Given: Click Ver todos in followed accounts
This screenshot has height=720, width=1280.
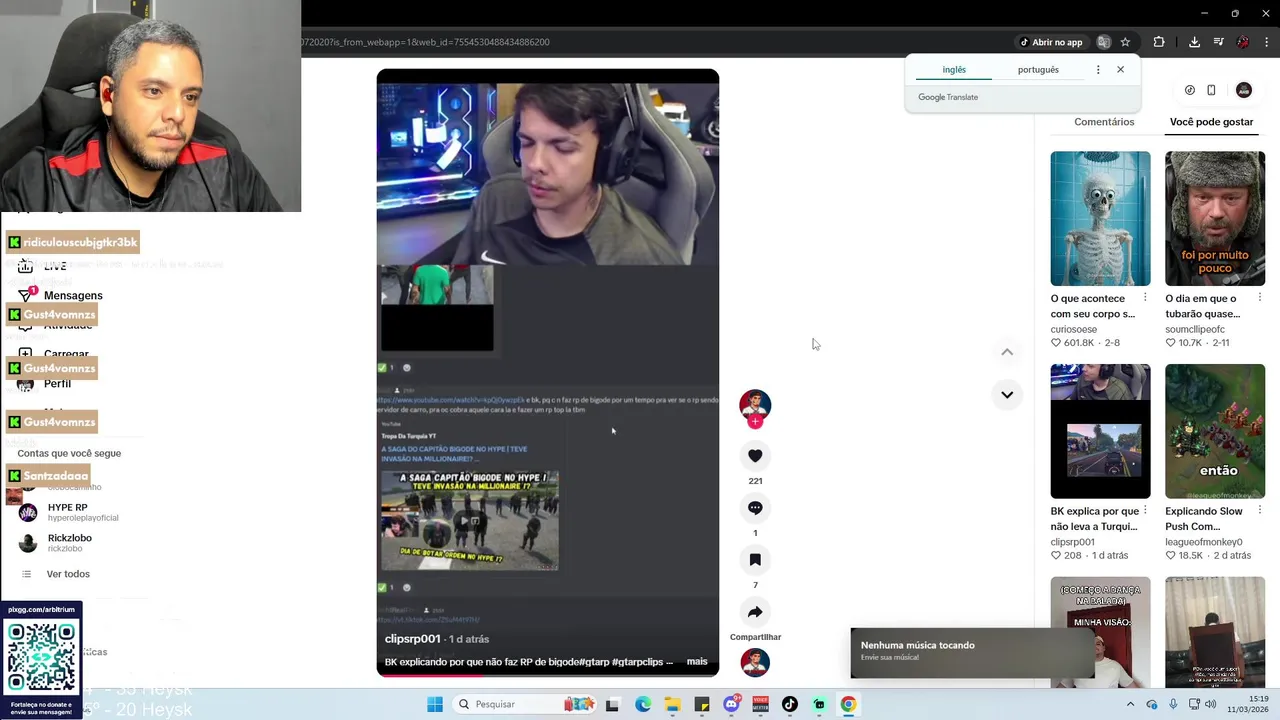Looking at the screenshot, I should coord(68,574).
